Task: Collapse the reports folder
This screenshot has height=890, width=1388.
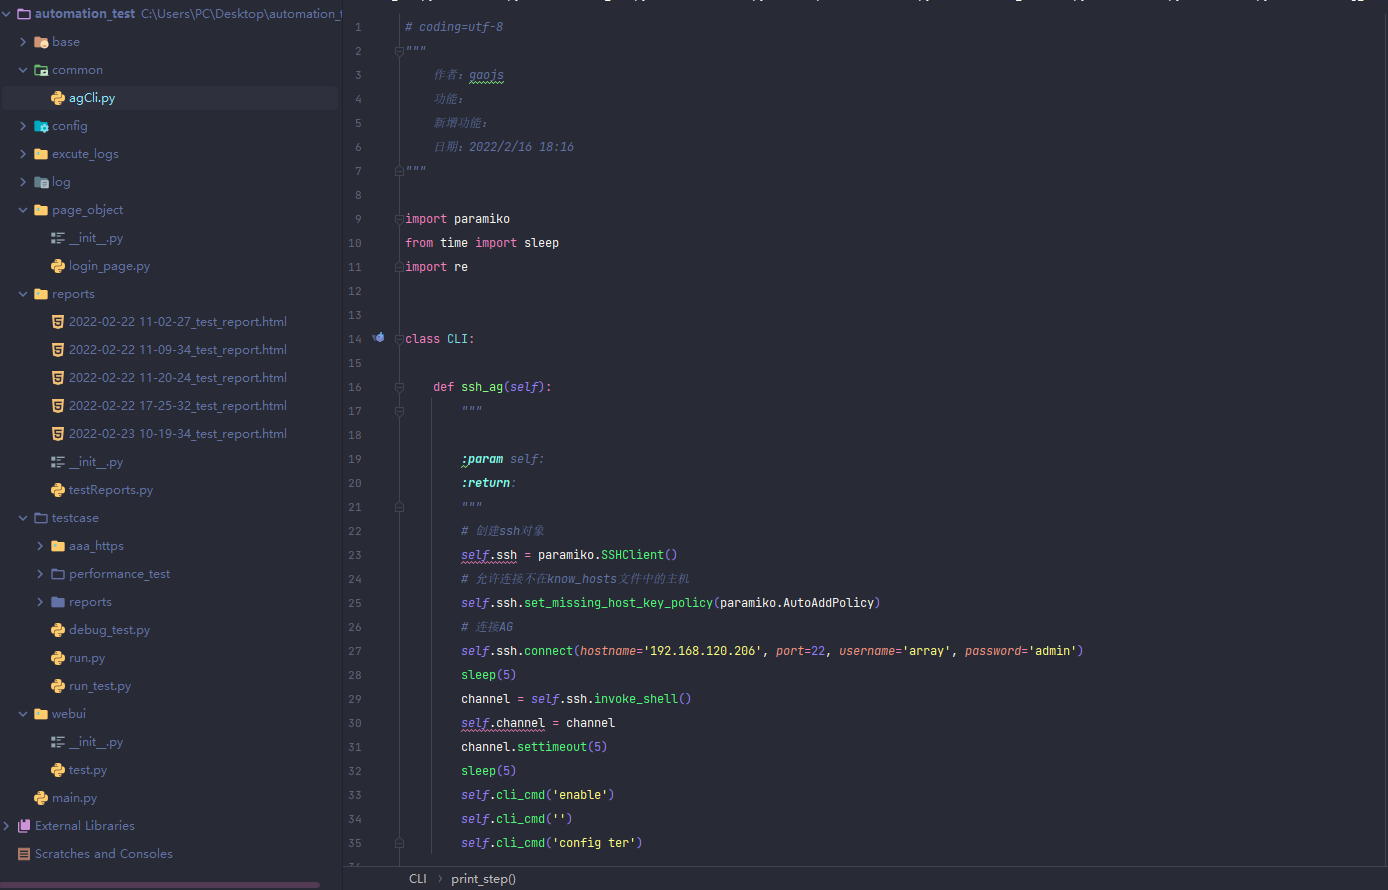Action: tap(23, 294)
